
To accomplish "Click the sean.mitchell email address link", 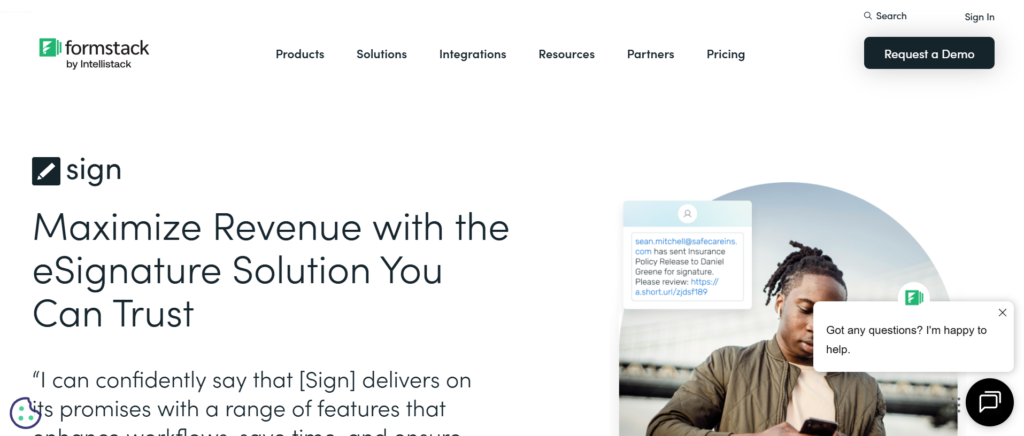I will [x=686, y=246].
